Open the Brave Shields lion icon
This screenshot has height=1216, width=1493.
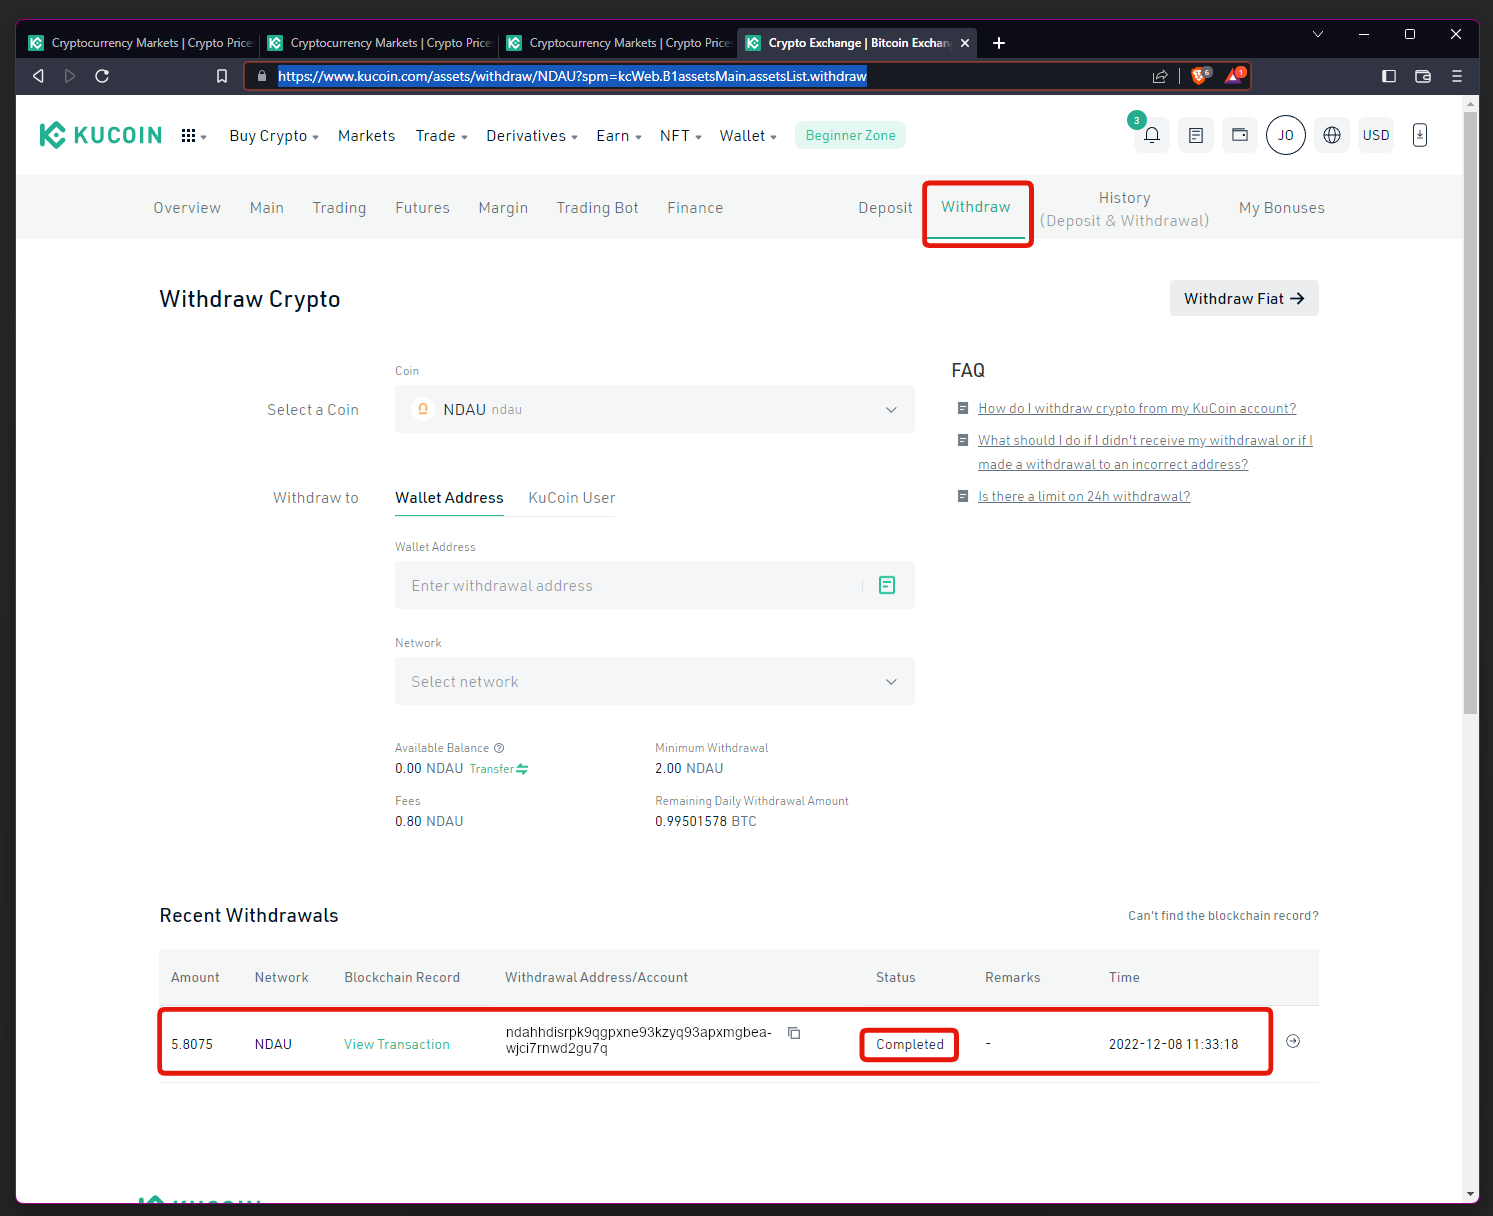click(1201, 76)
